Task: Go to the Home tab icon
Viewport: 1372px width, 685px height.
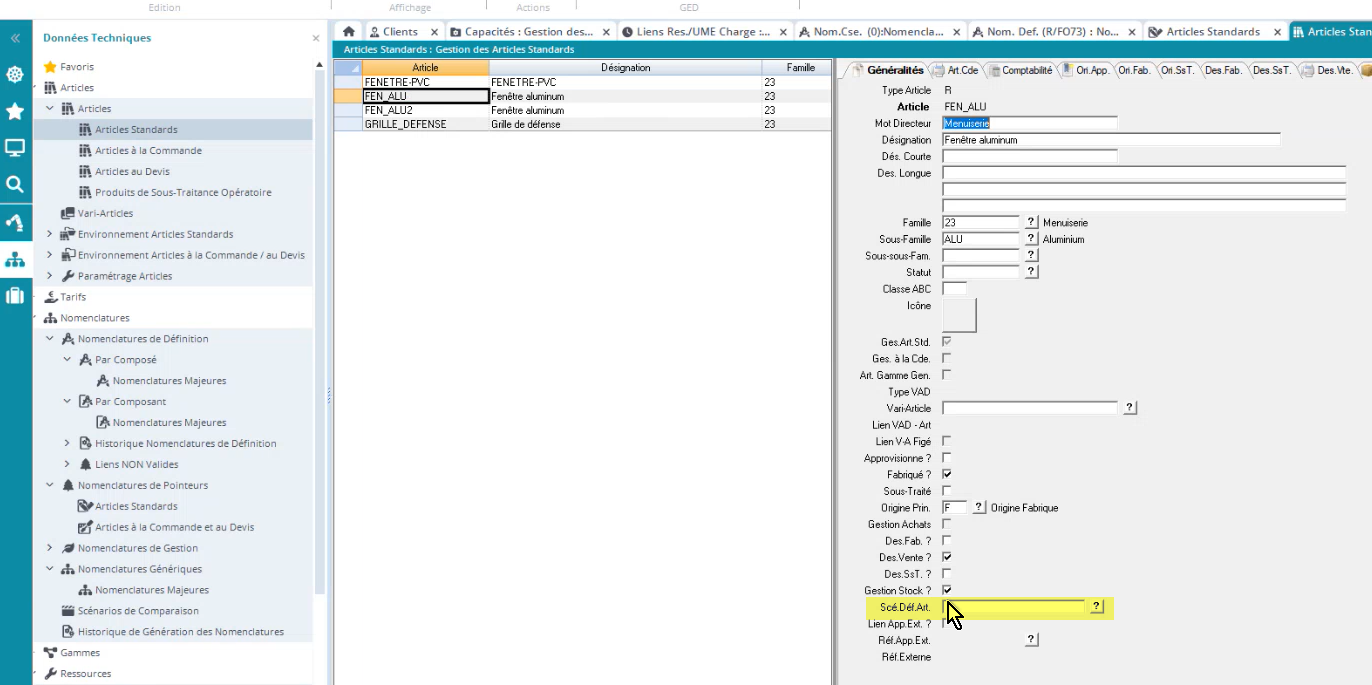Action: [x=348, y=32]
